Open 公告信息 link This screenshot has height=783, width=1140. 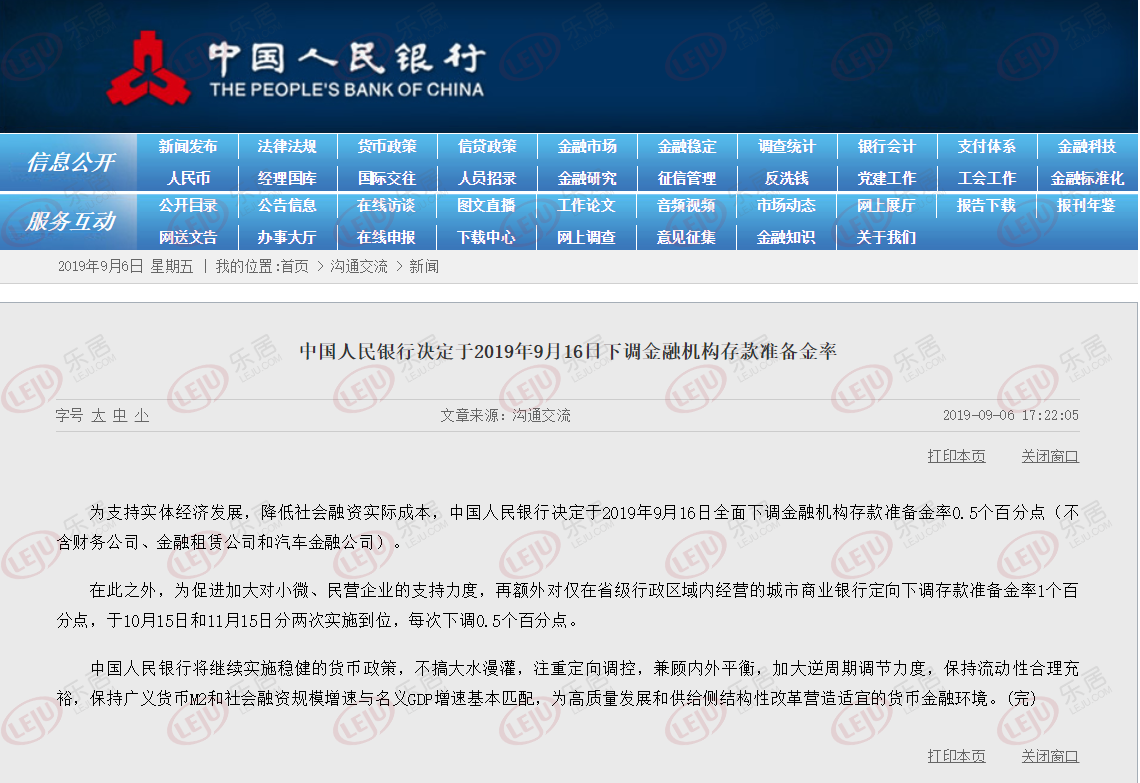click(x=287, y=206)
